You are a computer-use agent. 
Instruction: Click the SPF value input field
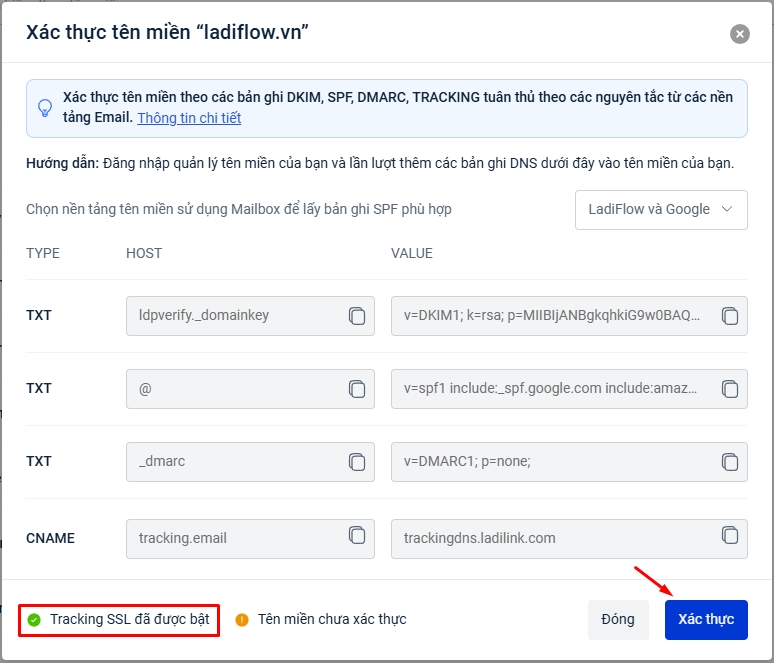pos(550,389)
